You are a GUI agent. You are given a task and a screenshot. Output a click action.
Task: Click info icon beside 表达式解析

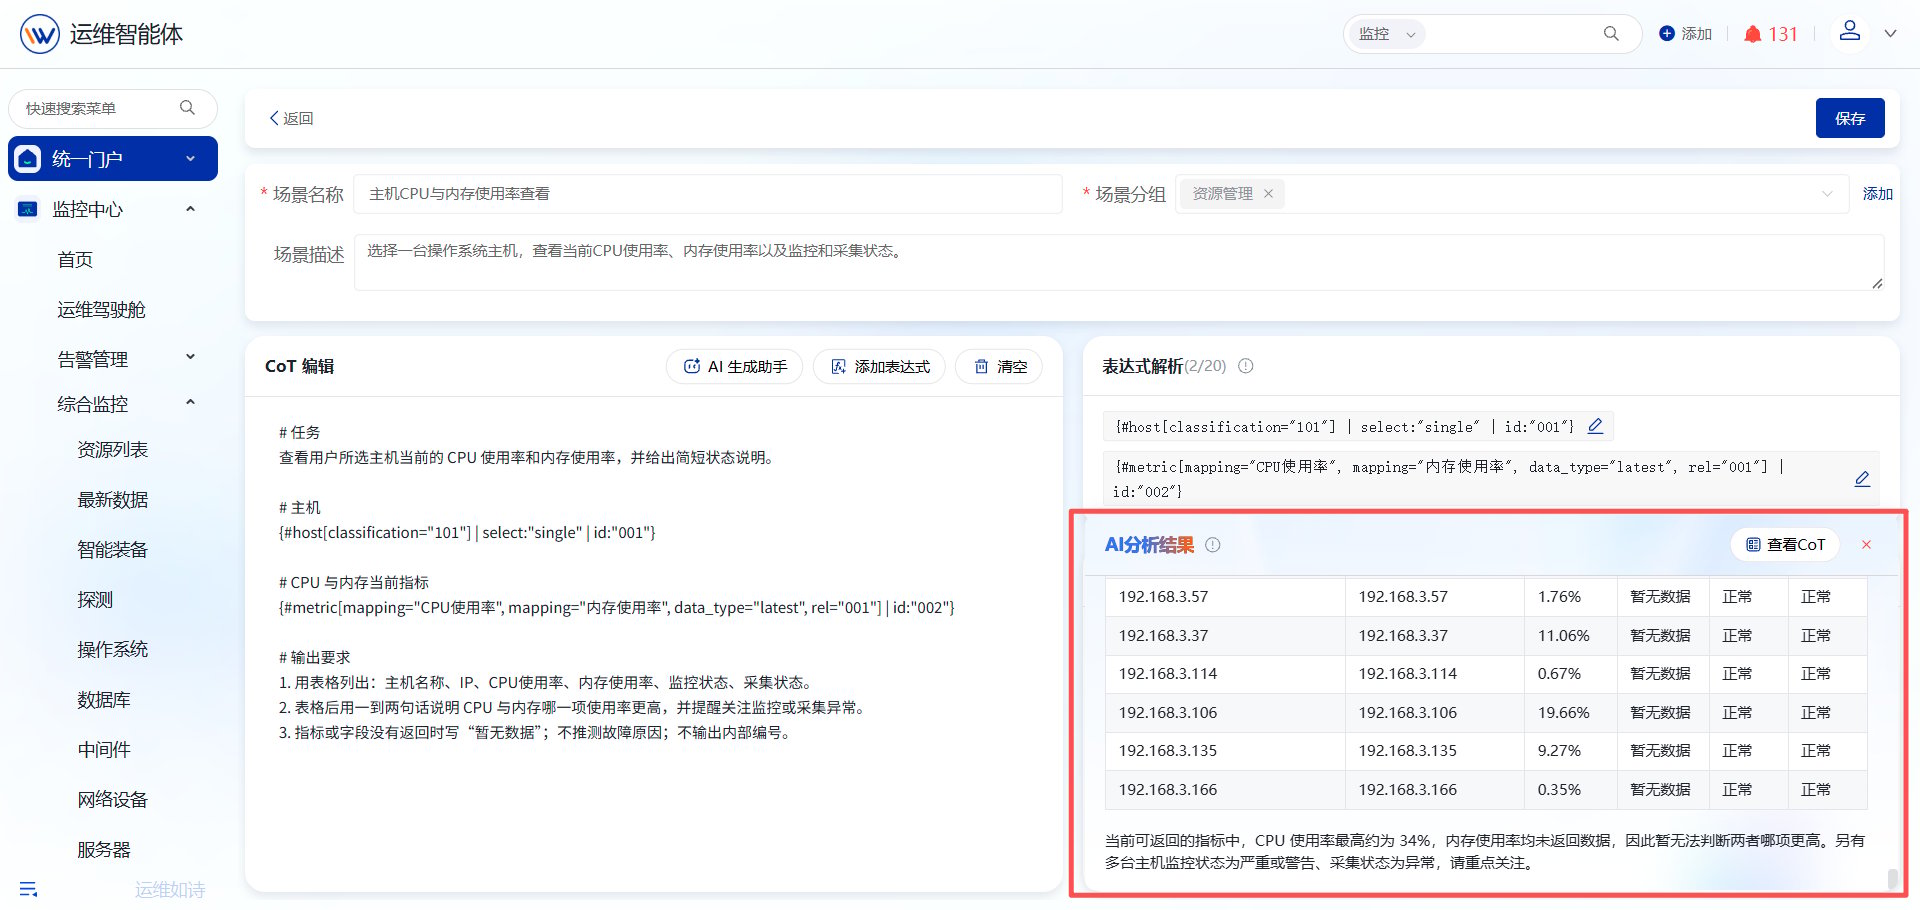1246,366
